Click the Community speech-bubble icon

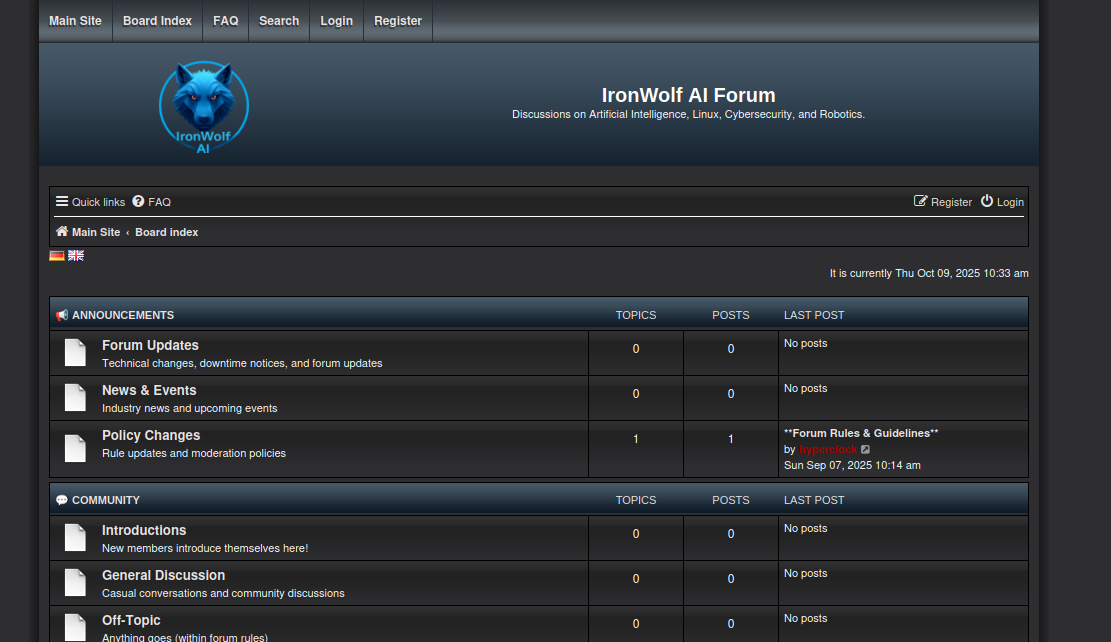[x=62, y=500]
